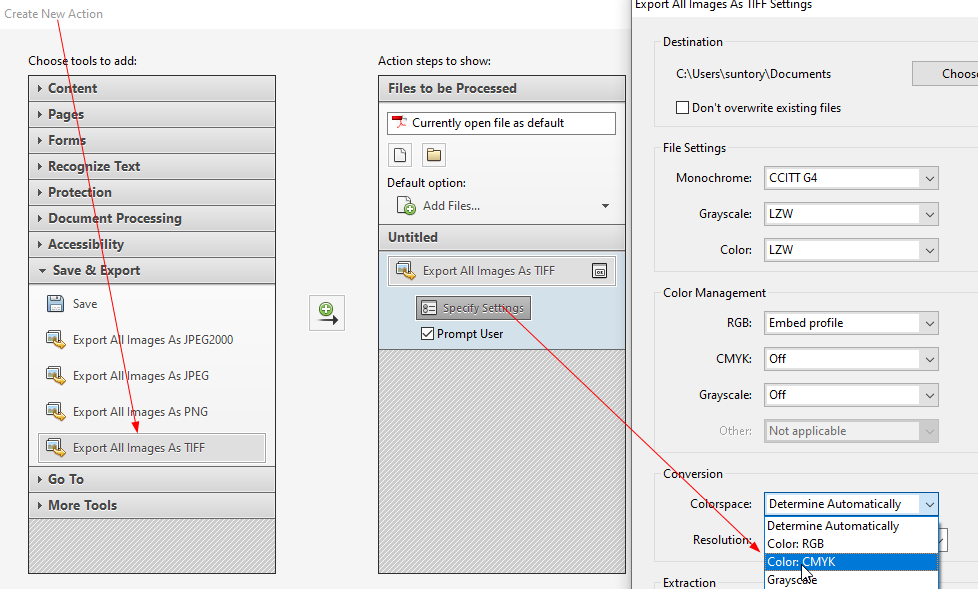Open the File Settings Grayscale LZW dropdown

(851, 214)
